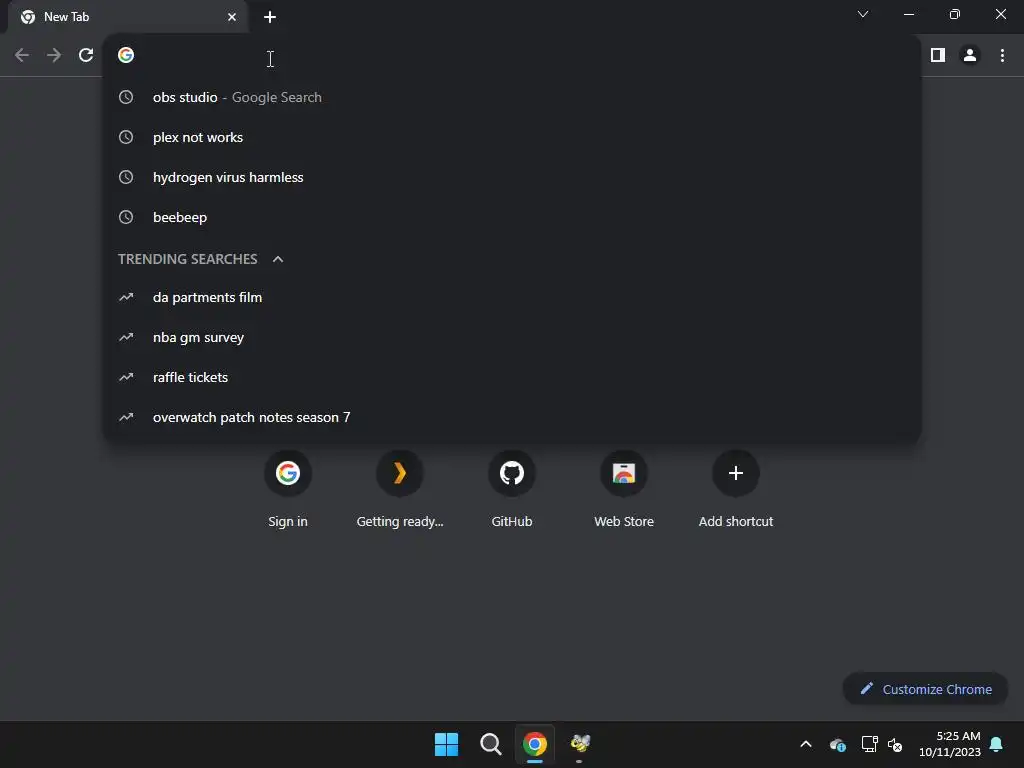Open the Web Store shortcut
The image size is (1024, 768).
(x=624, y=488)
